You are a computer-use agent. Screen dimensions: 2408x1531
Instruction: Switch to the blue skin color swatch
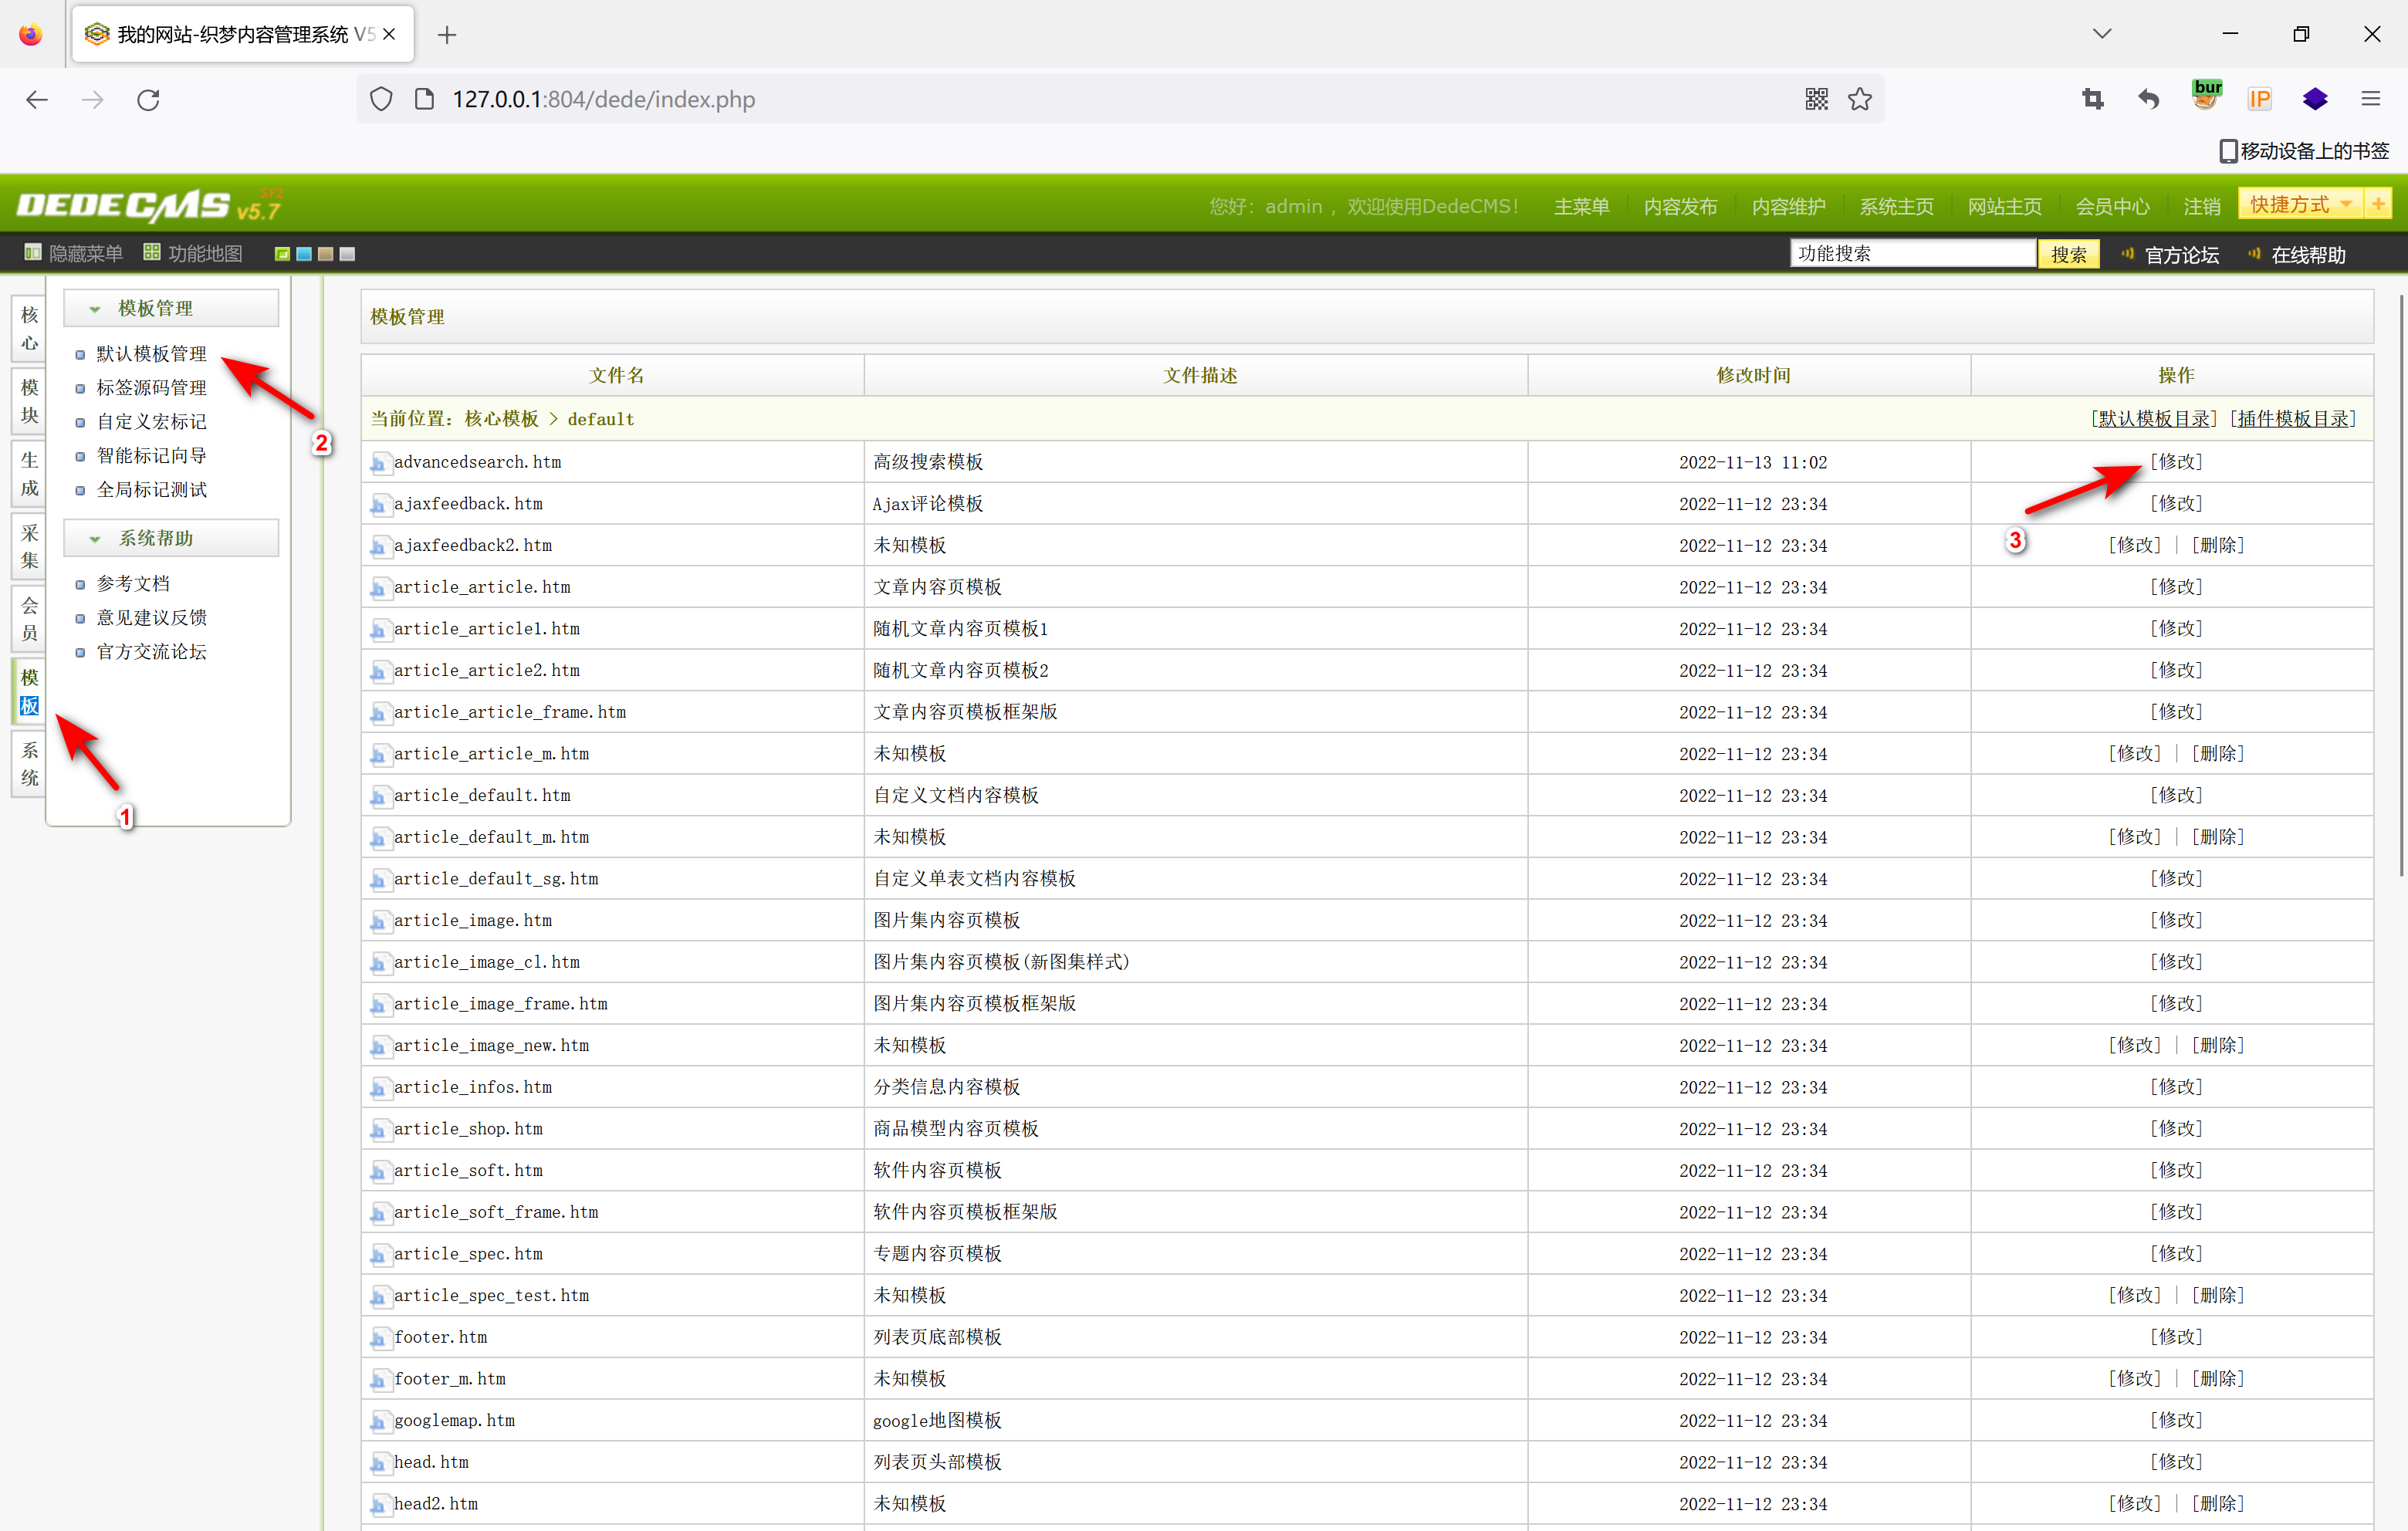point(304,254)
